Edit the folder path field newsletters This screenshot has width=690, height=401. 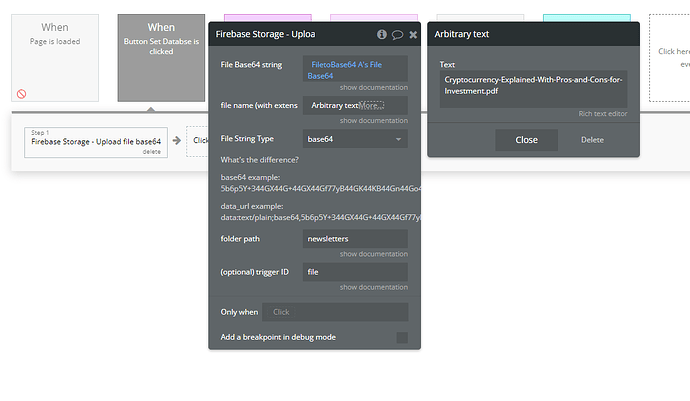(355, 239)
